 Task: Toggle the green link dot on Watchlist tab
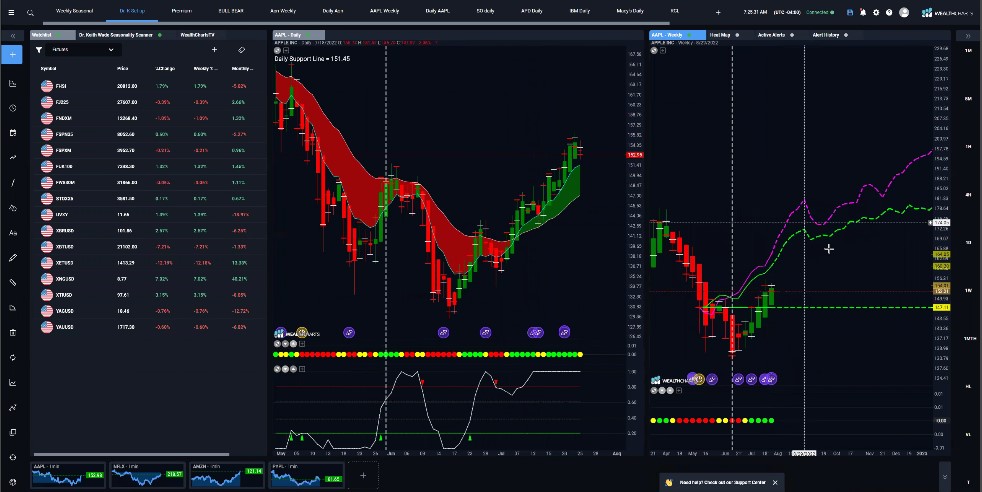point(58,35)
